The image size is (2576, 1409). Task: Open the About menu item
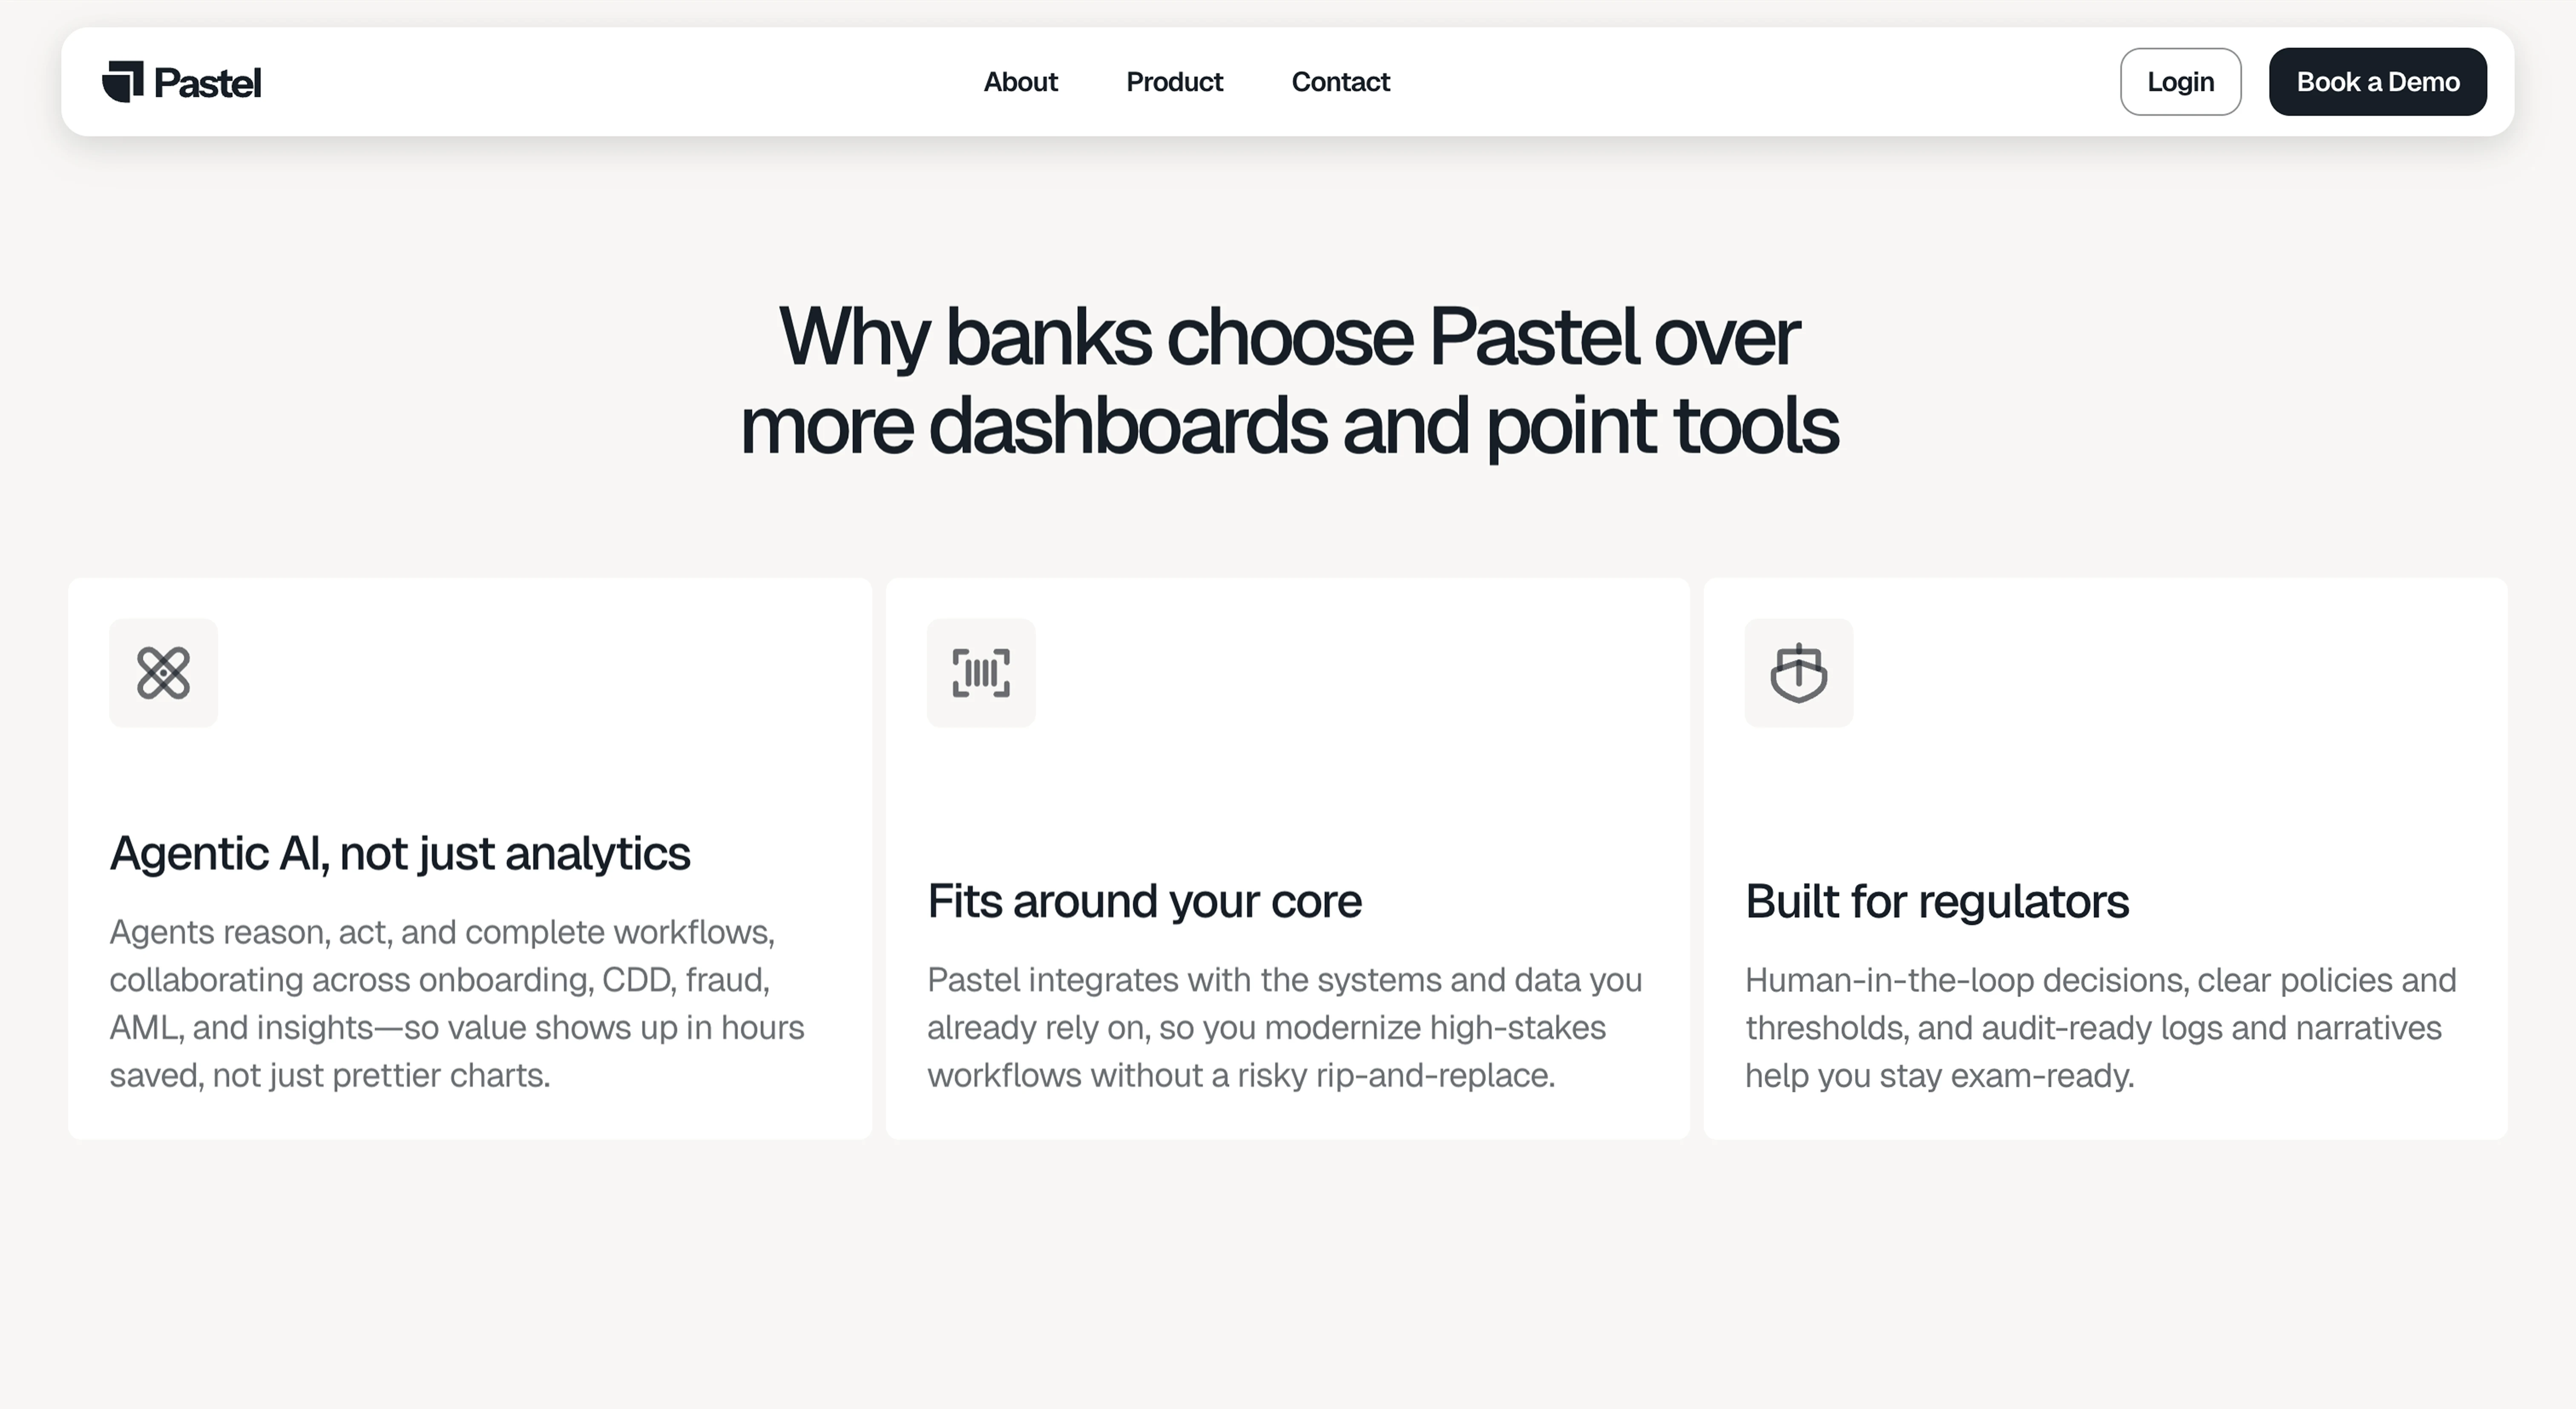1020,82
